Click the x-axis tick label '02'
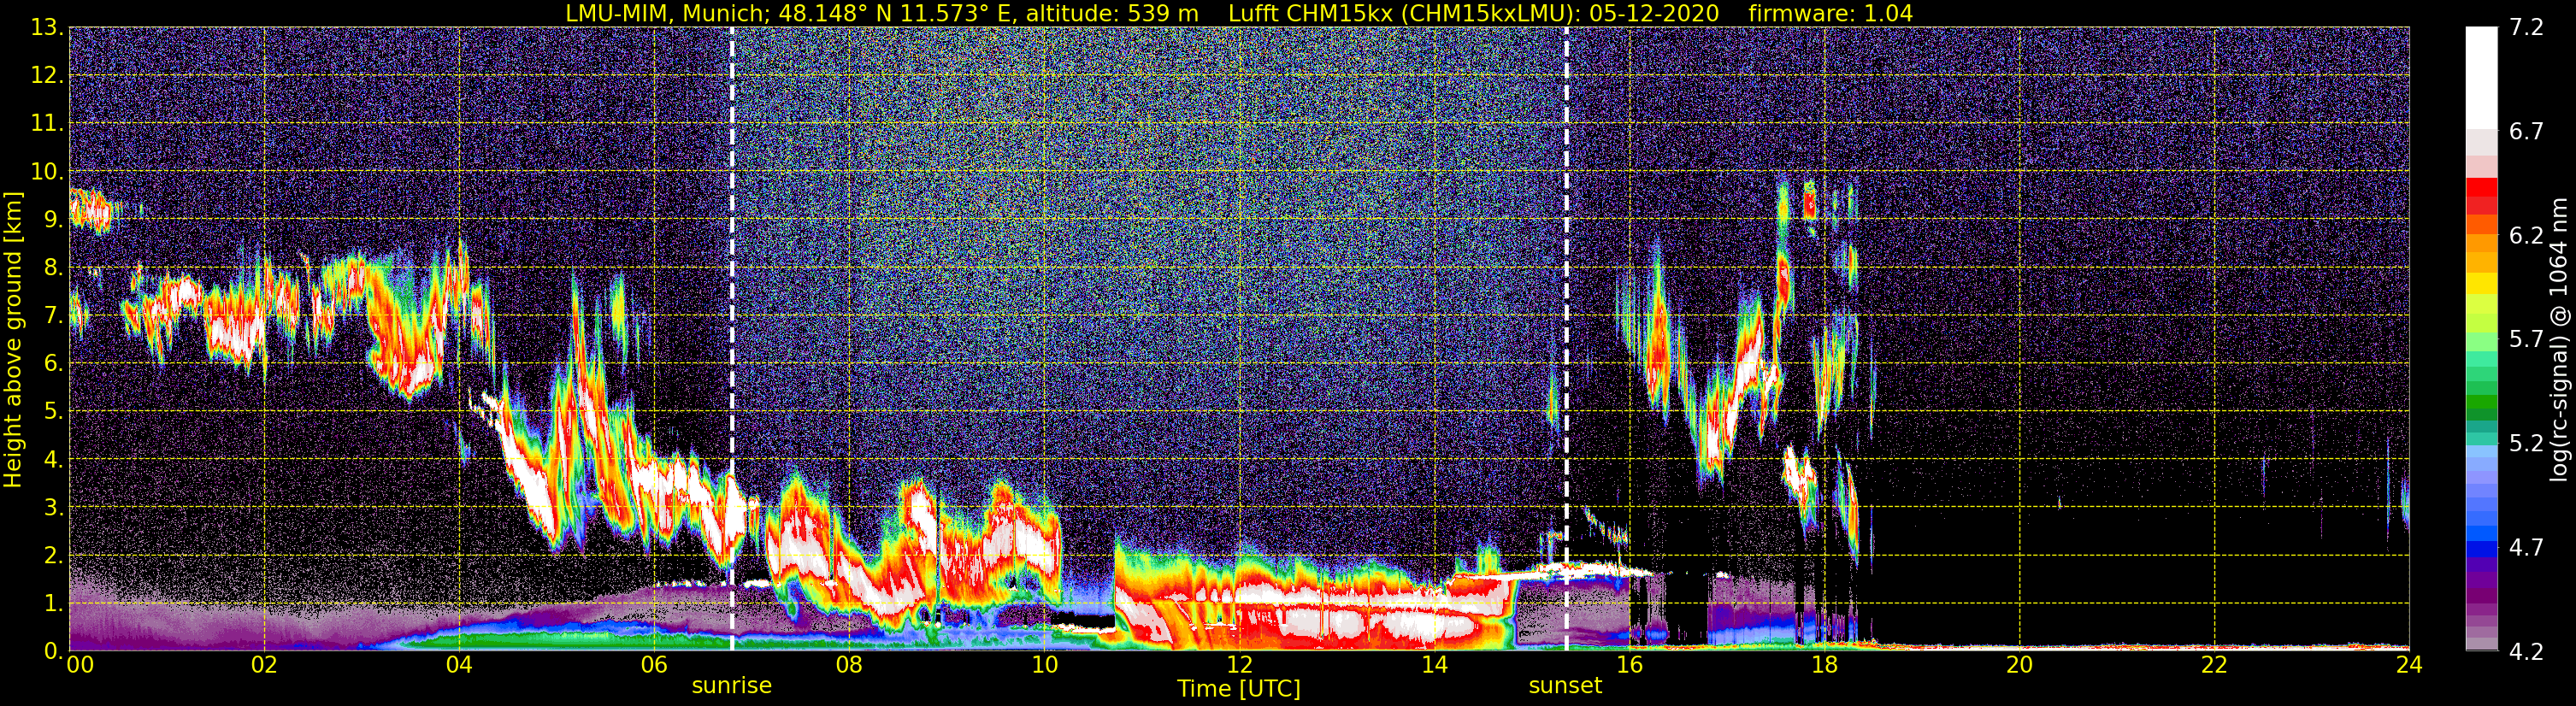This screenshot has width=2576, height=706. pos(264,666)
